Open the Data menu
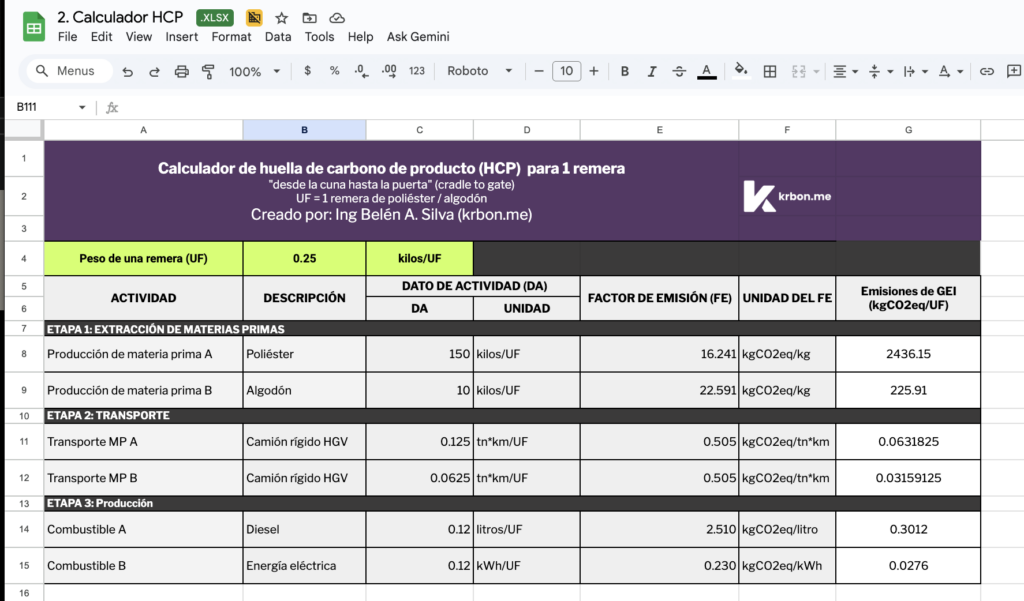 coord(278,37)
